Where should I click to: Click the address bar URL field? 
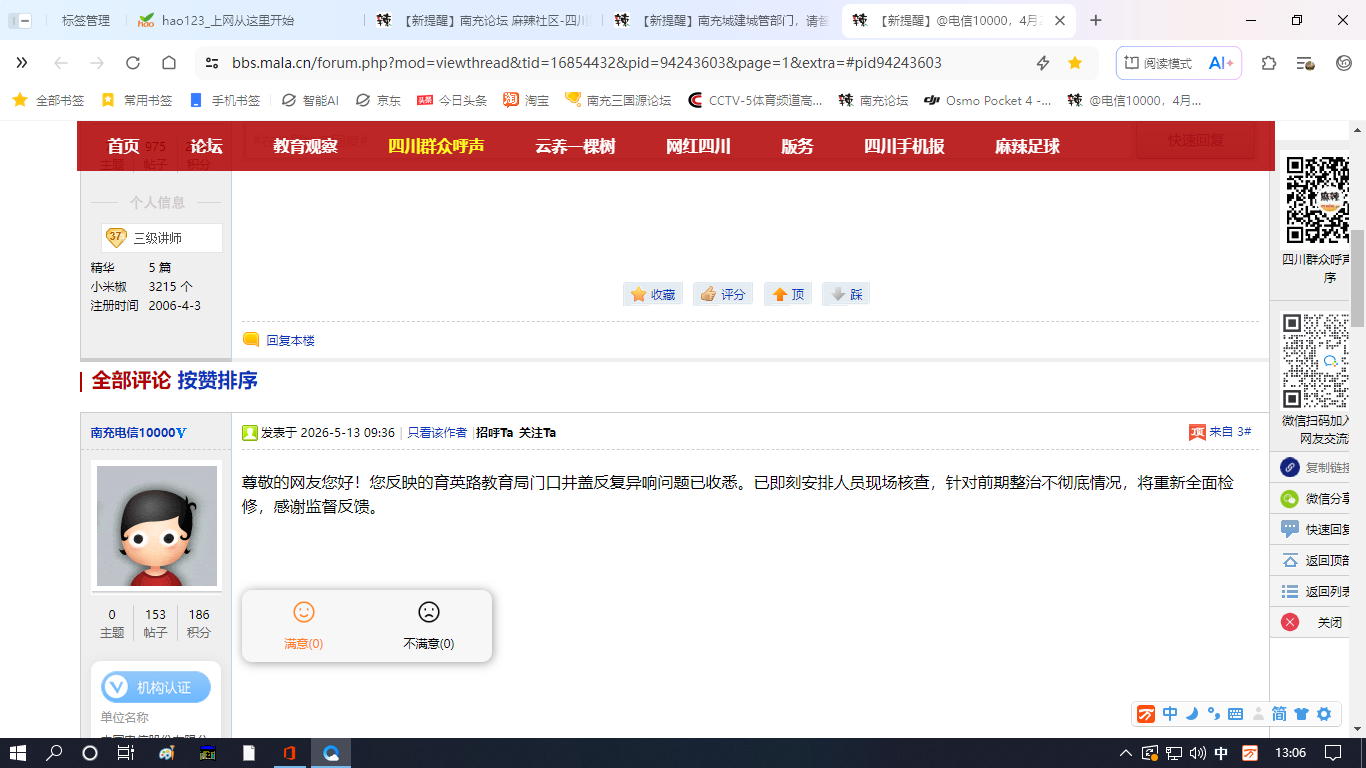(x=586, y=63)
